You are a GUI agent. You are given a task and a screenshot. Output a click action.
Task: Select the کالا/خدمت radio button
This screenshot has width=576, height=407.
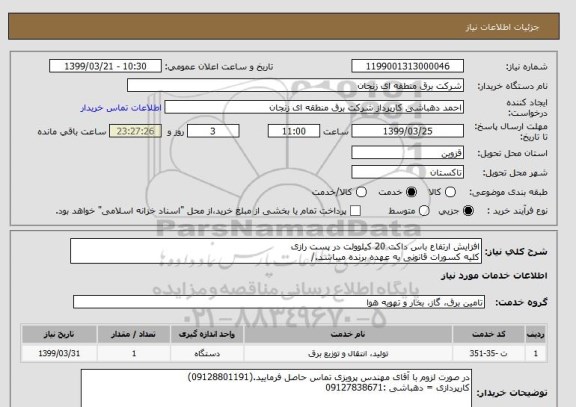(361, 192)
